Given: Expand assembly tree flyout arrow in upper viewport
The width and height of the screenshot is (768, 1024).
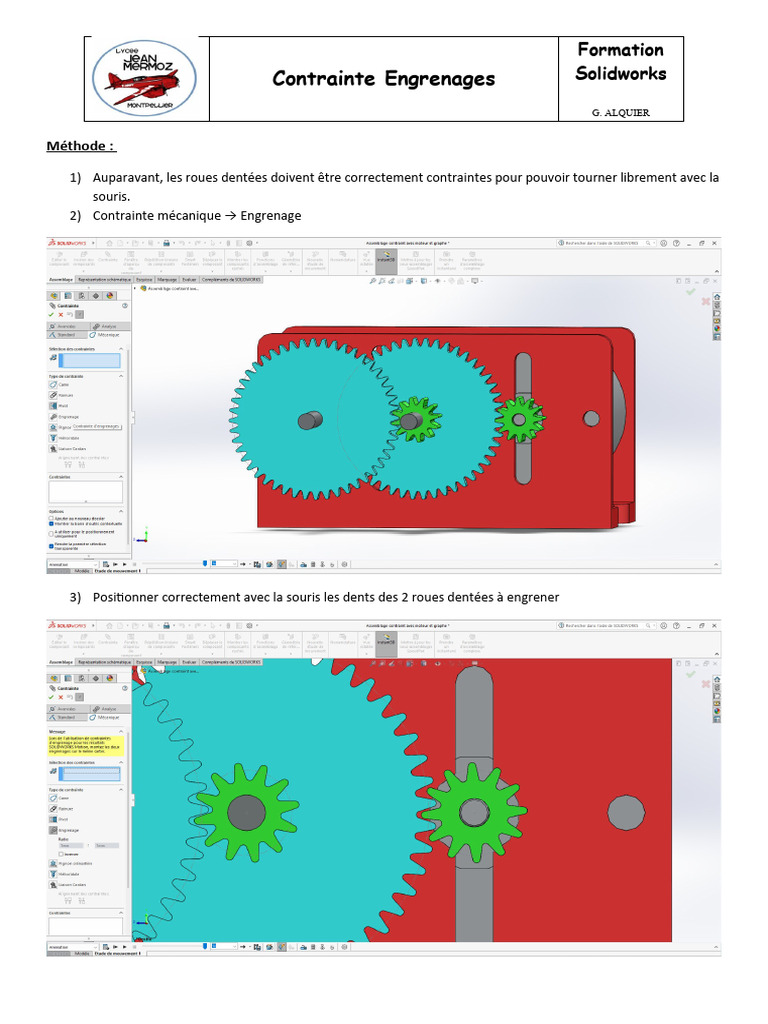Looking at the screenshot, I should (x=135, y=288).
